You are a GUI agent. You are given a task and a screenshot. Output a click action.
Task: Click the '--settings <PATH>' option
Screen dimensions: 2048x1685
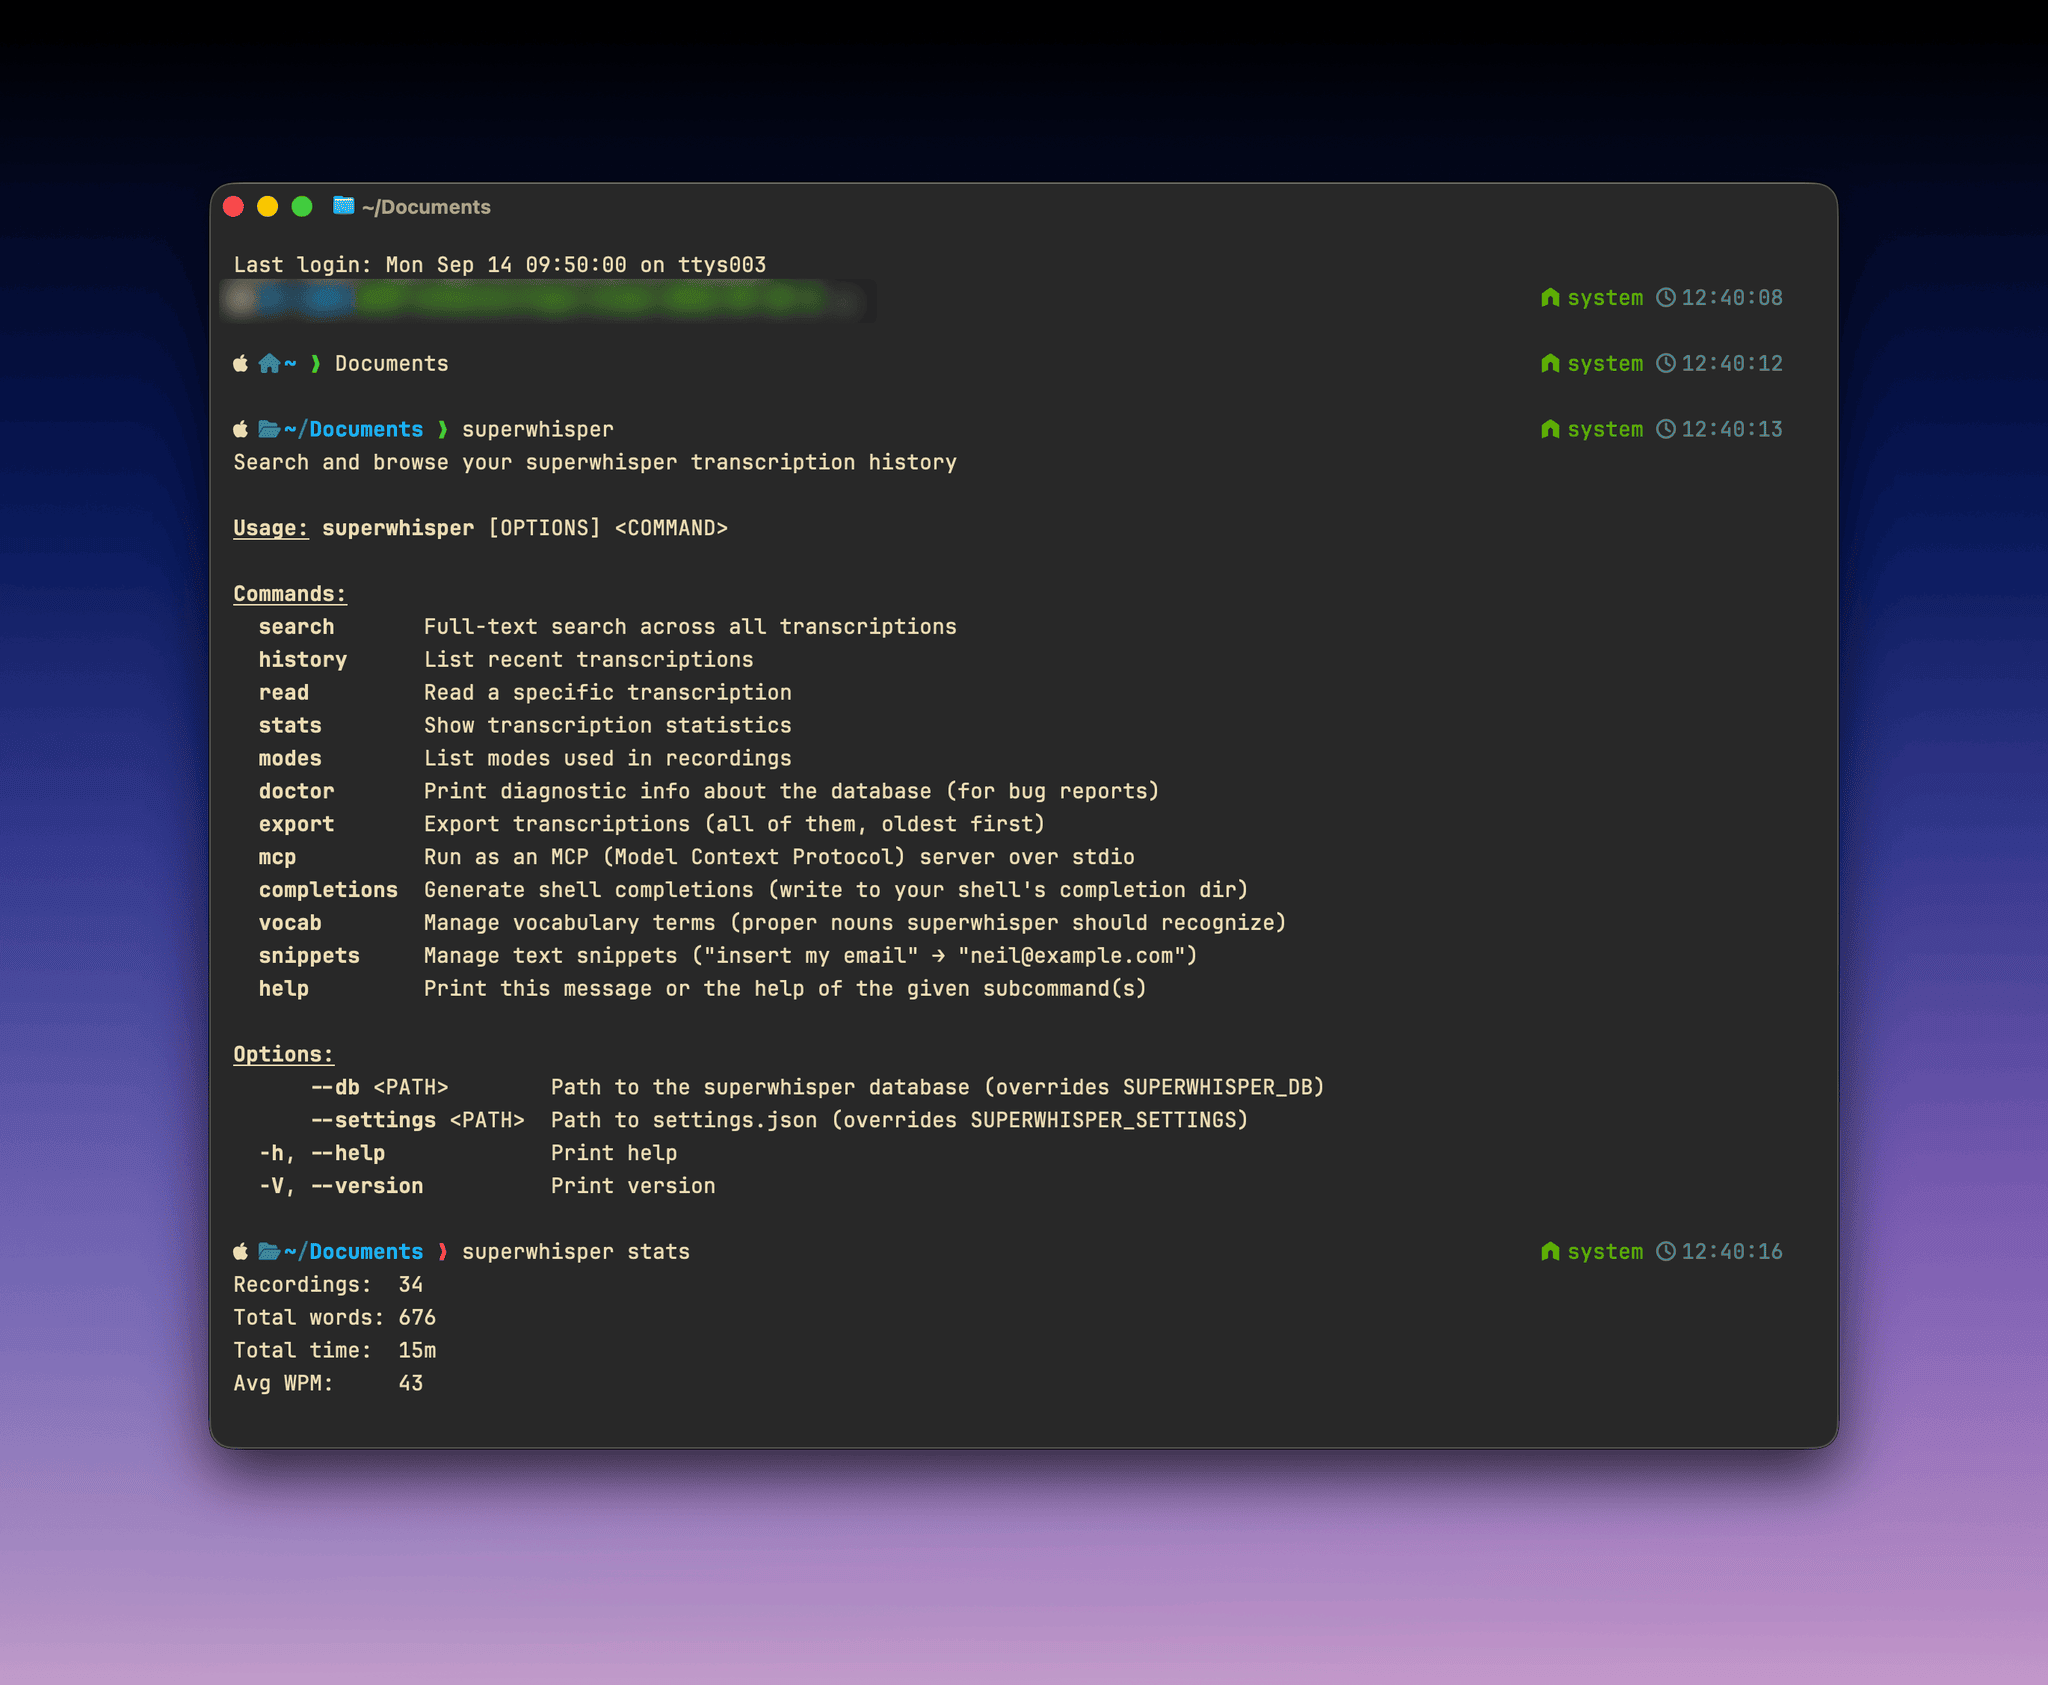click(417, 1120)
